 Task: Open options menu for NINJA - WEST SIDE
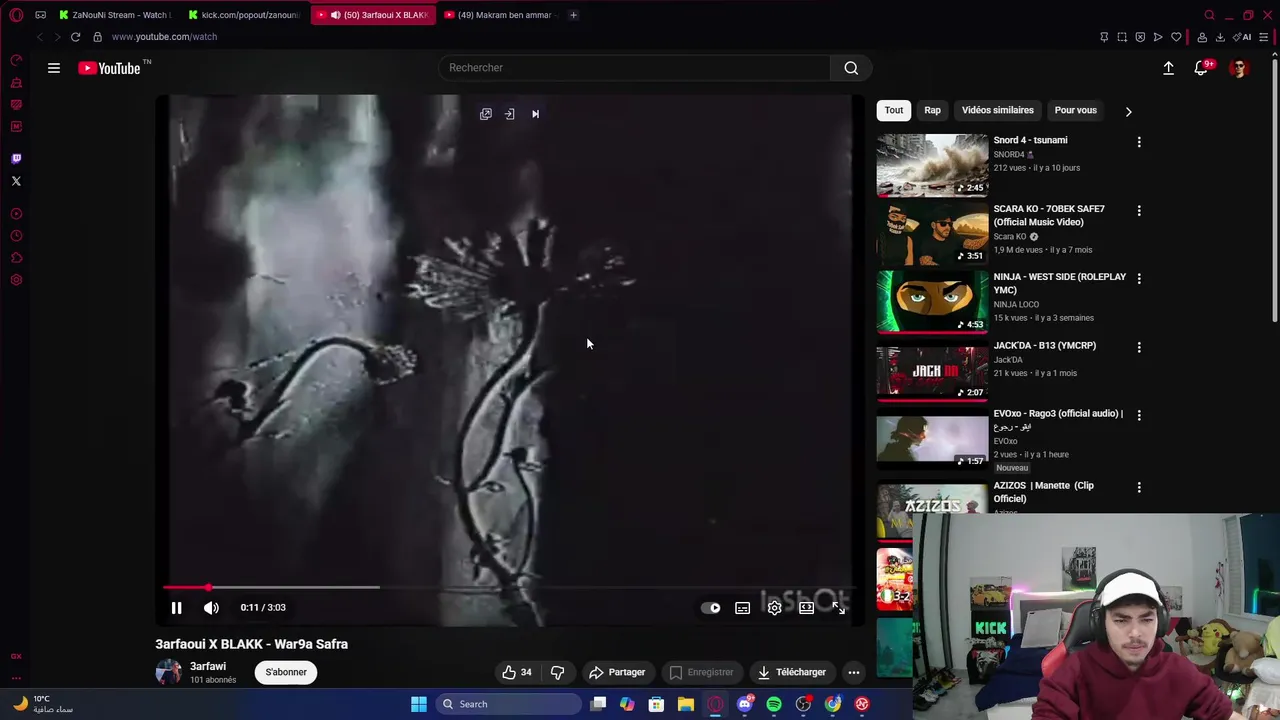click(x=1139, y=279)
